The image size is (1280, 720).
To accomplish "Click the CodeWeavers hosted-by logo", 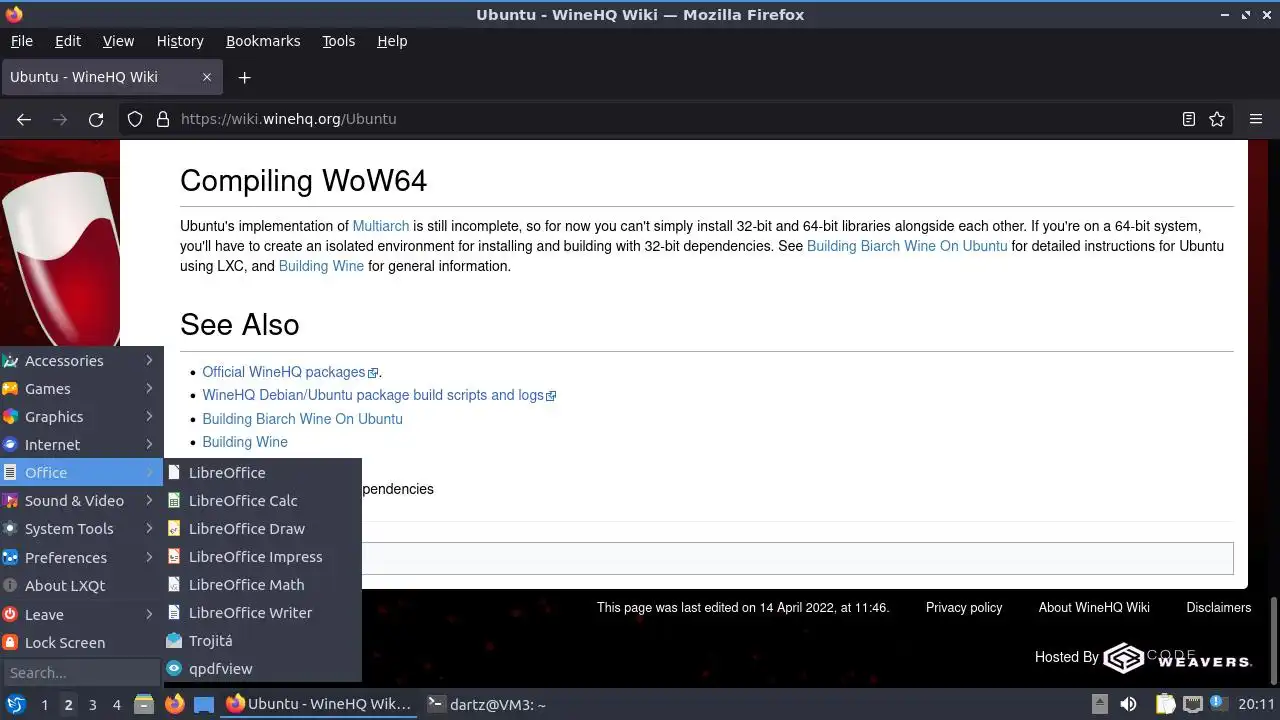I will (x=1177, y=657).
